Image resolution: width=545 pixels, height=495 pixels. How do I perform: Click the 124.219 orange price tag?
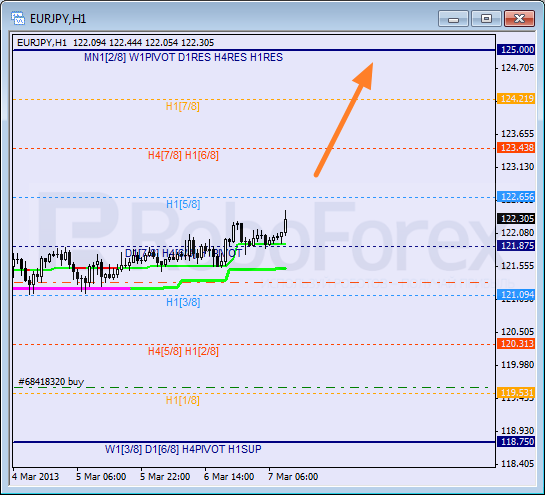[x=517, y=99]
